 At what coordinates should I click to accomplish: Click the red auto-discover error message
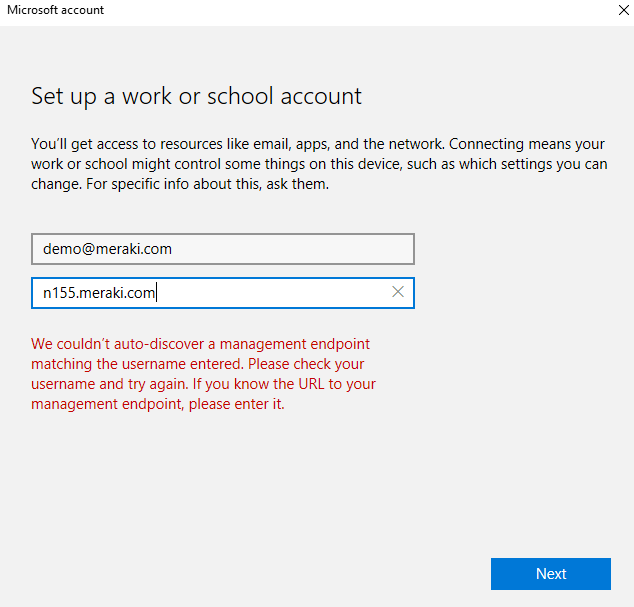tap(203, 374)
